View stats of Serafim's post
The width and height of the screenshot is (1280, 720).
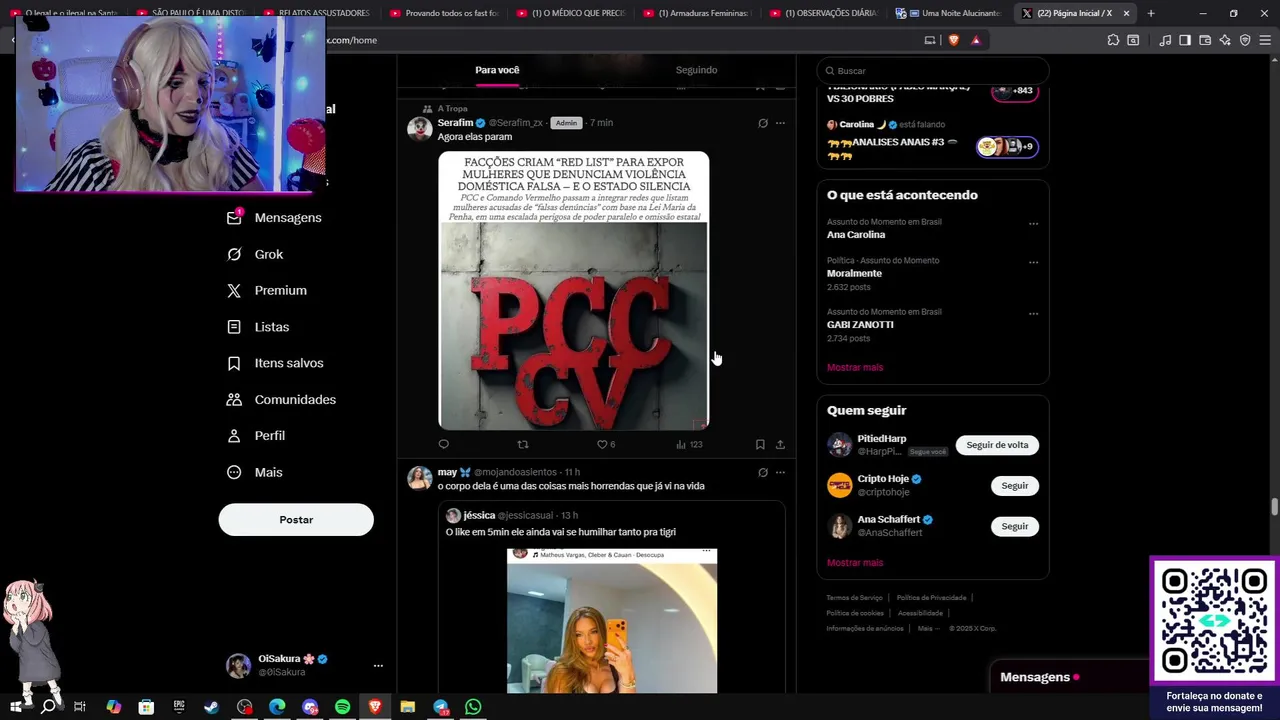(689, 444)
